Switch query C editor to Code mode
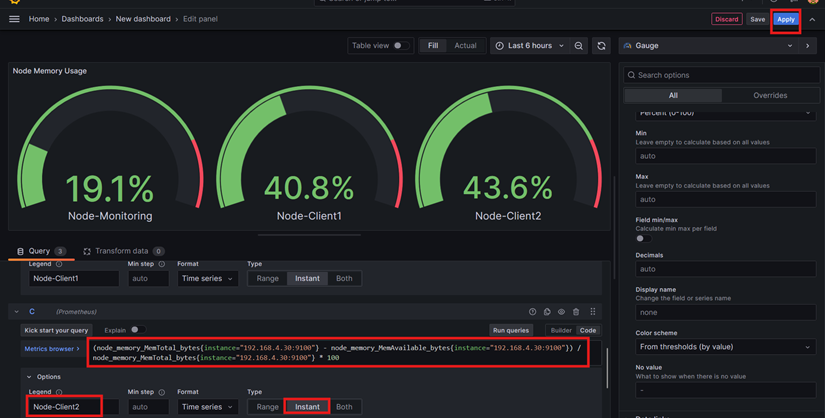 (x=588, y=330)
